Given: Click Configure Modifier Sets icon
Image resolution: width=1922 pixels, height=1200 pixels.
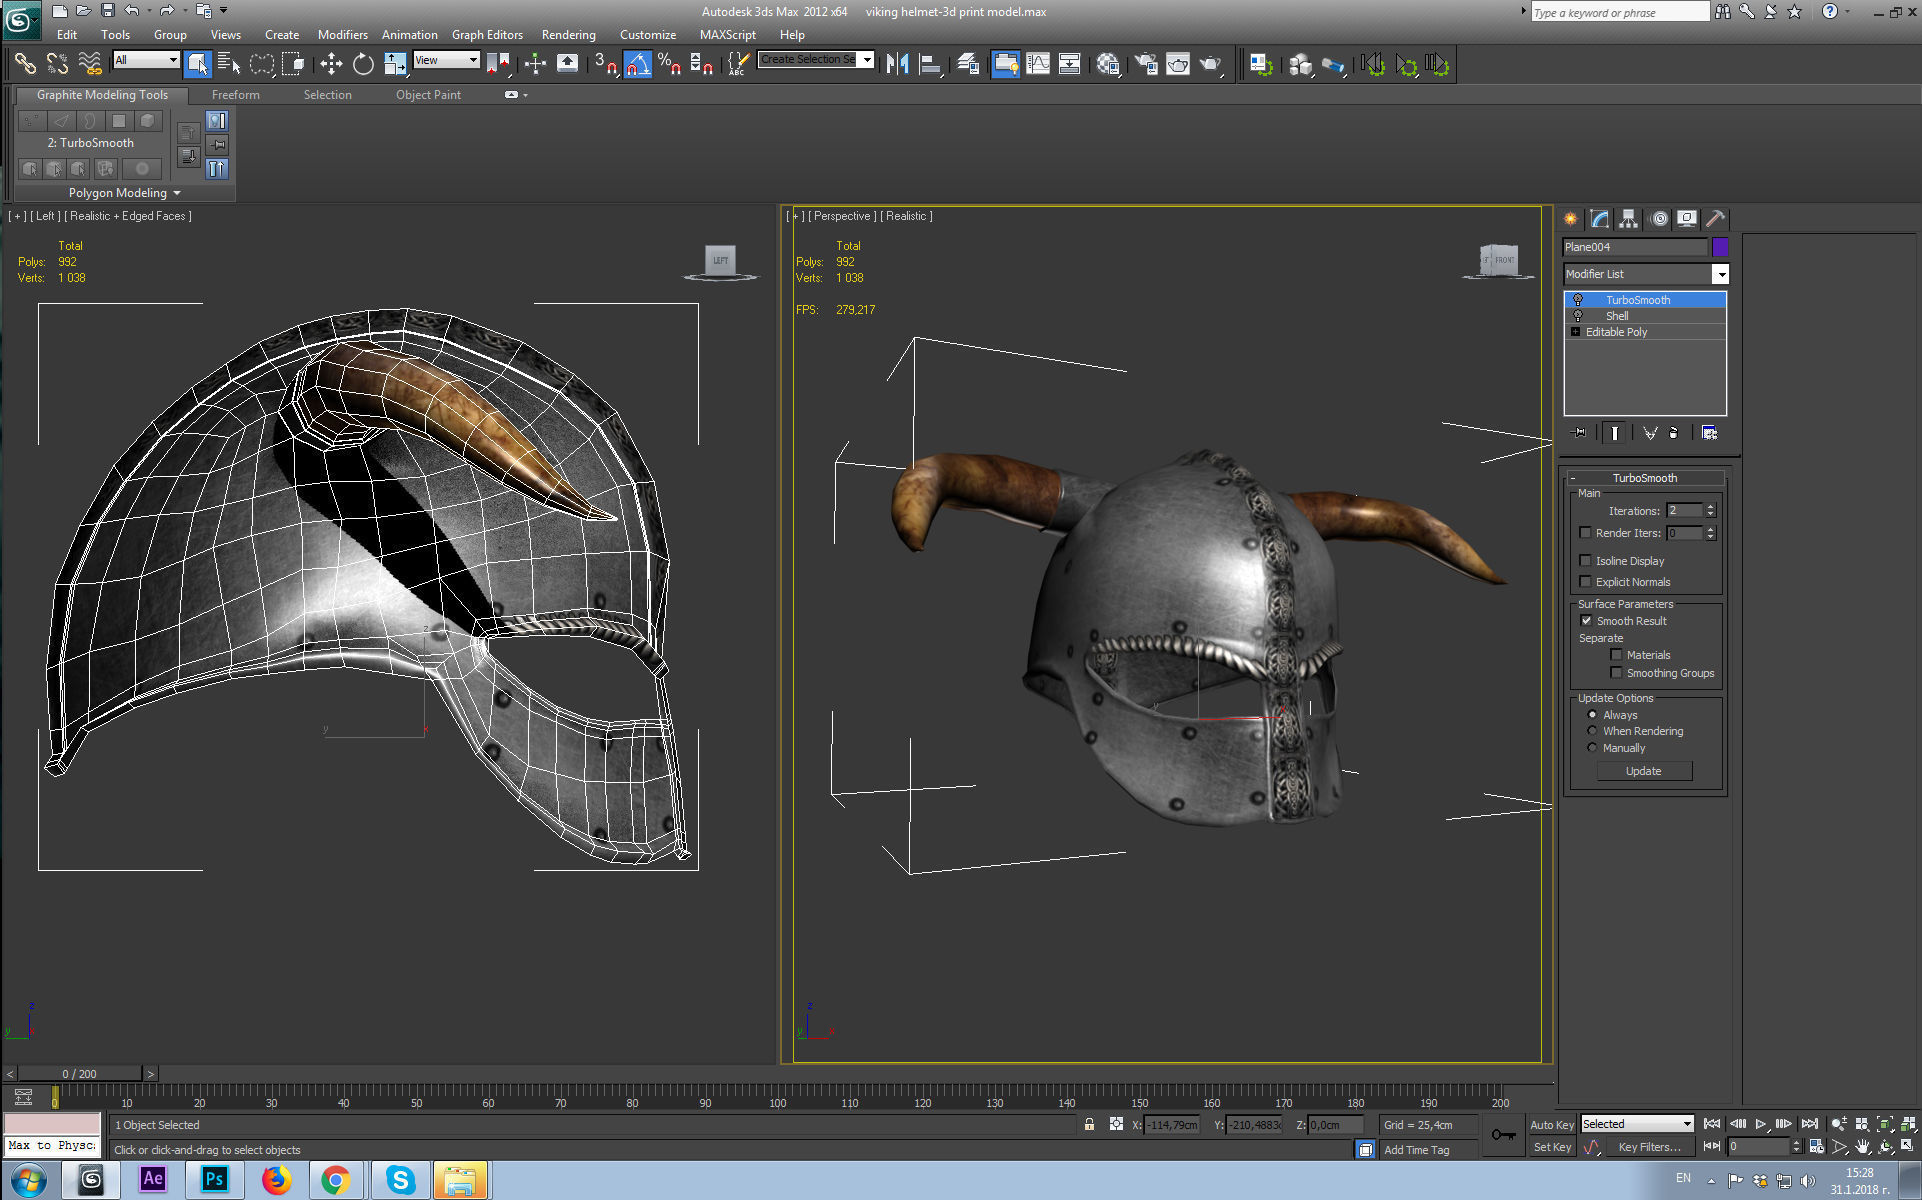Looking at the screenshot, I should point(1709,433).
